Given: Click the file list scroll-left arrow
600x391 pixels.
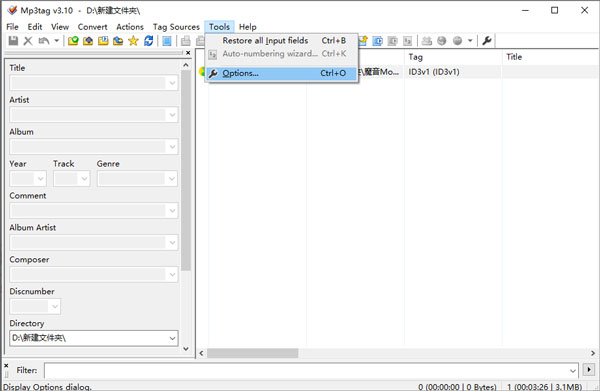Looking at the screenshot, I should coord(201,353).
